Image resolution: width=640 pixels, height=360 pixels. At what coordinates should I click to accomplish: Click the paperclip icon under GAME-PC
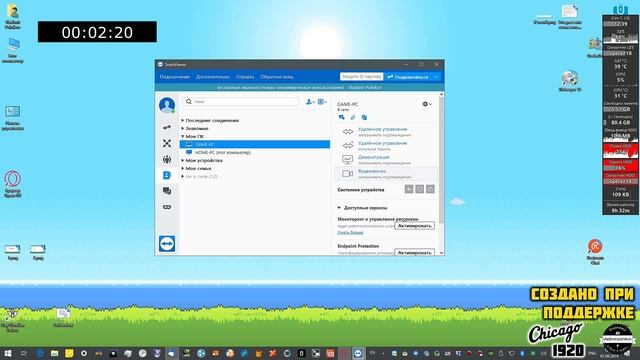[x=353, y=118]
